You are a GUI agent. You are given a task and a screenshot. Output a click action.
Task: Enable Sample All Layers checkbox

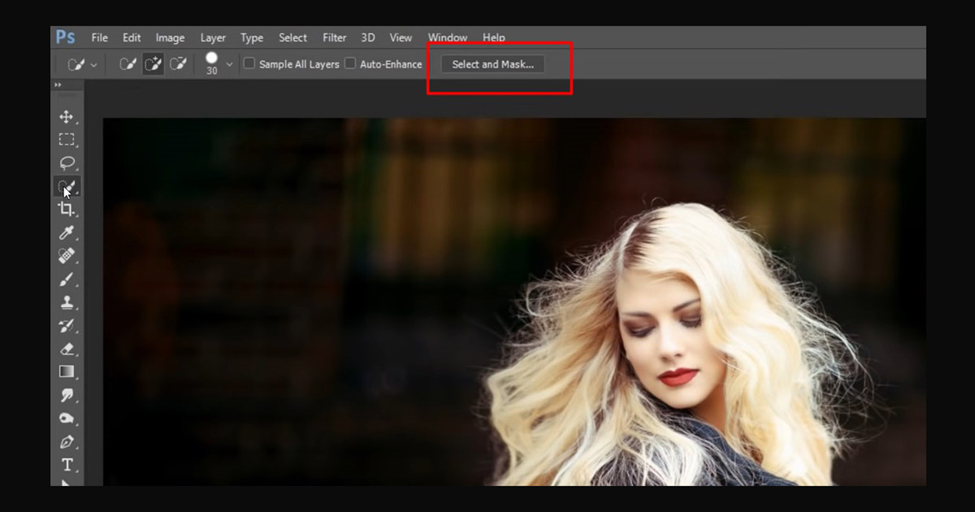tap(249, 63)
